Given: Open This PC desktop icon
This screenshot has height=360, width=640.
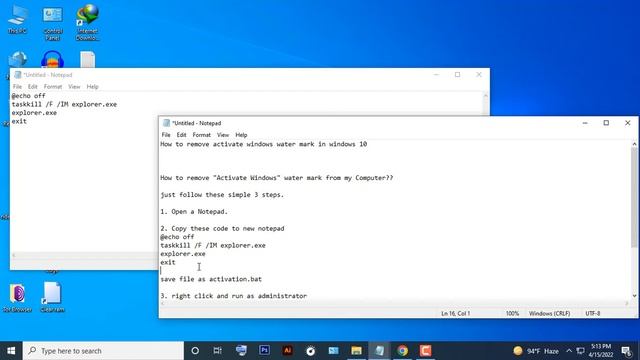Looking at the screenshot, I should (18, 19).
